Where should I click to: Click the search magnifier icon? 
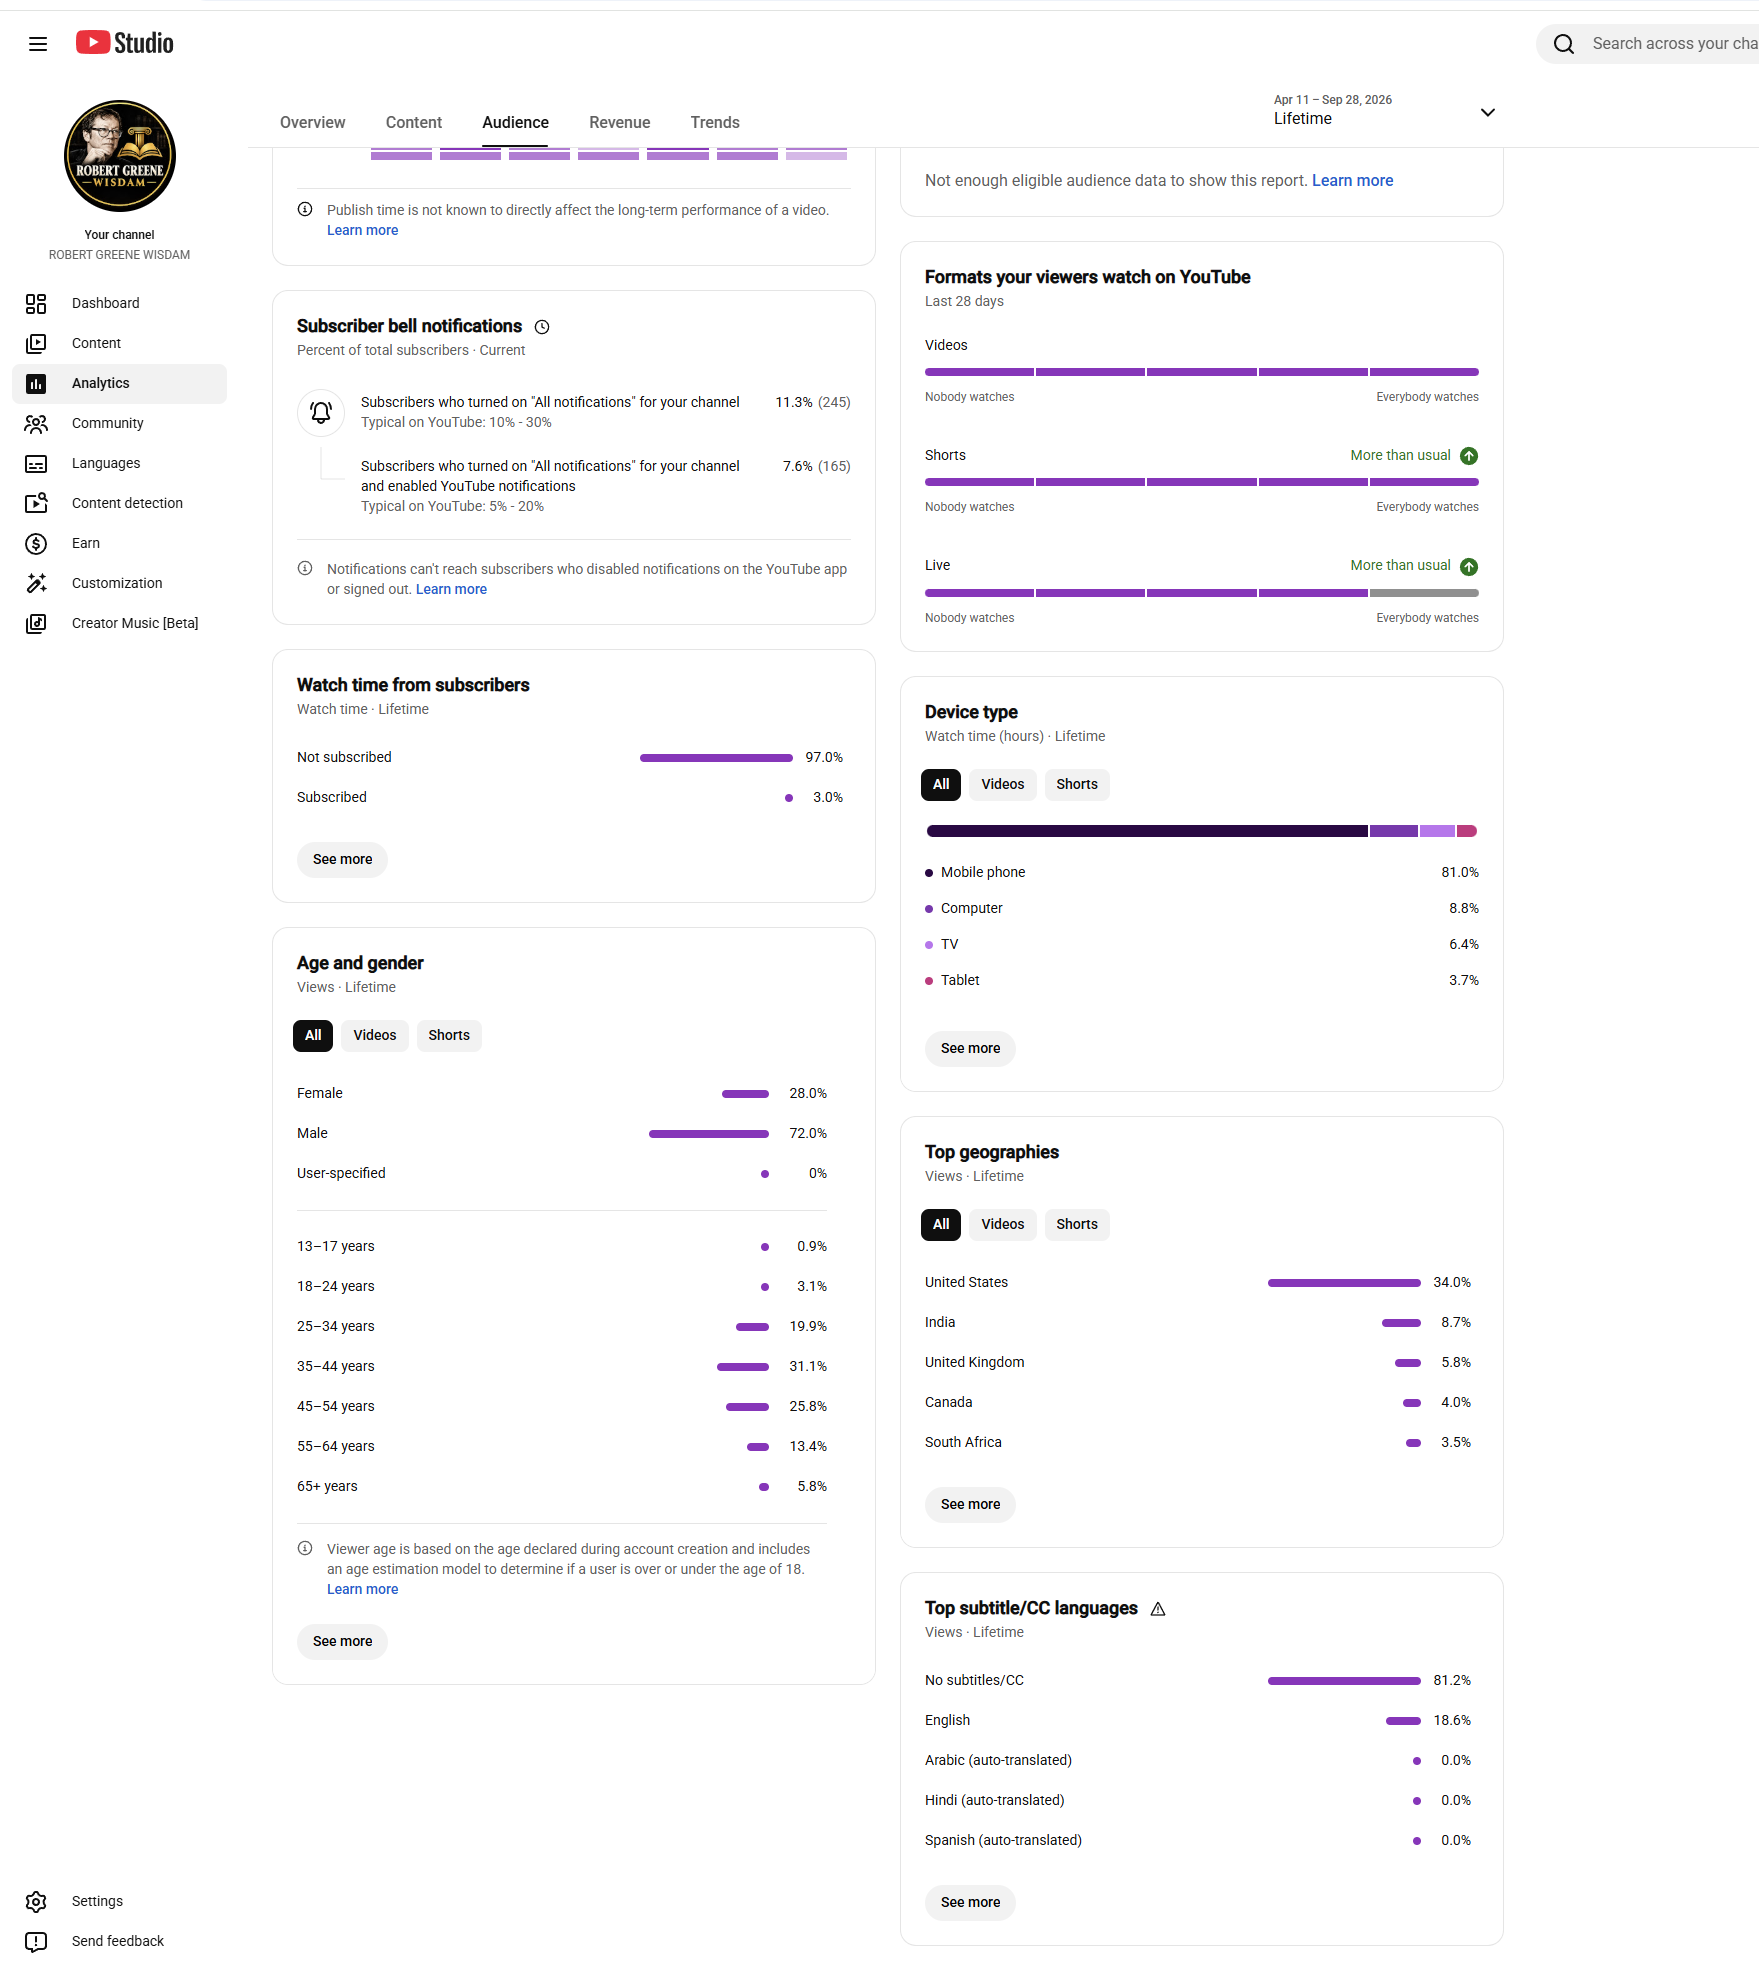(x=1564, y=44)
